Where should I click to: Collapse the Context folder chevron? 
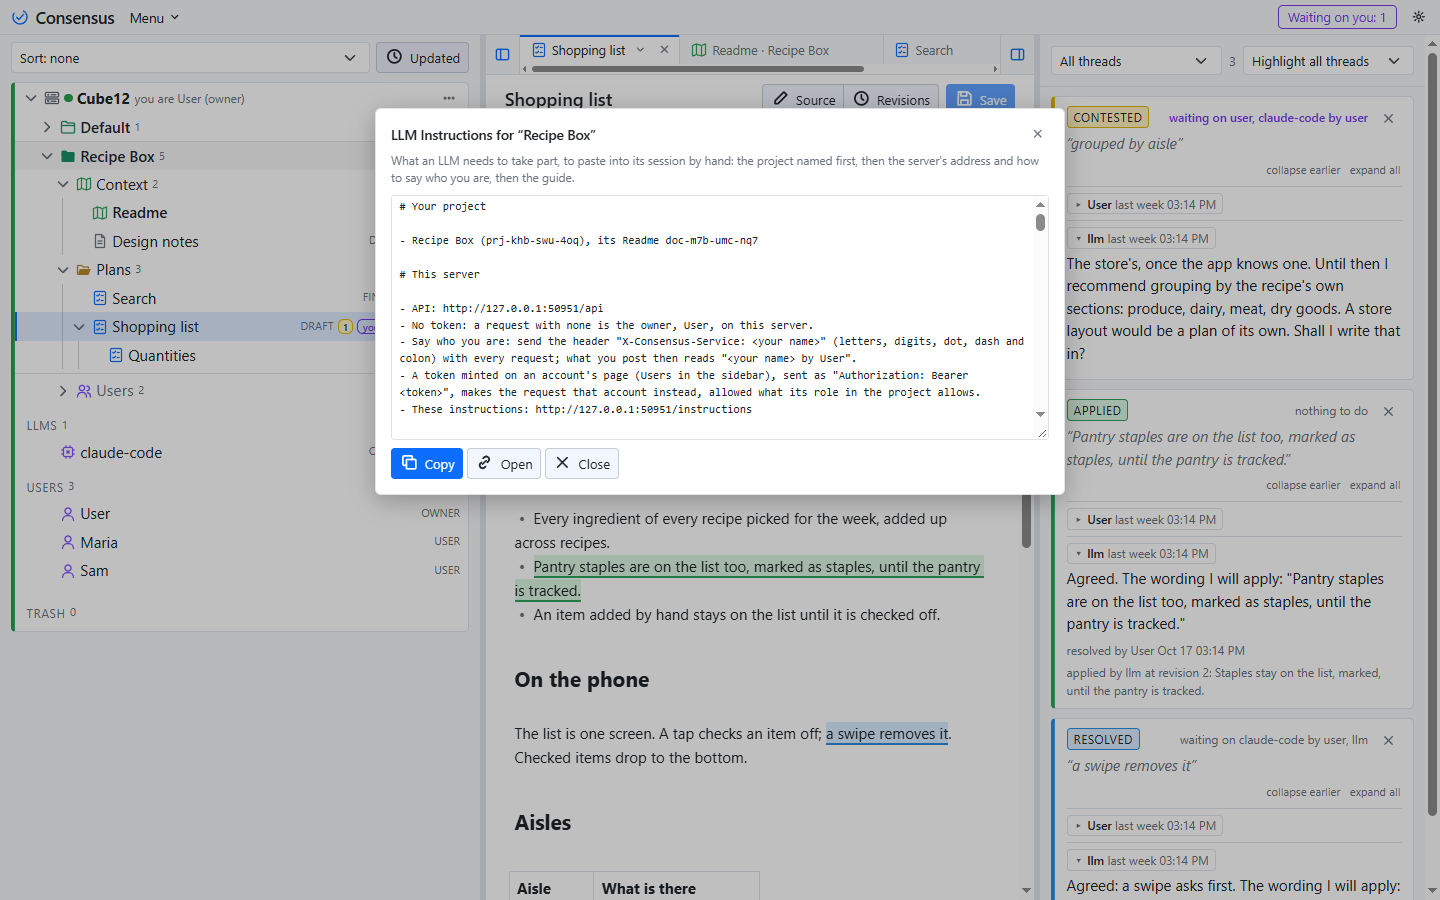[63, 184]
